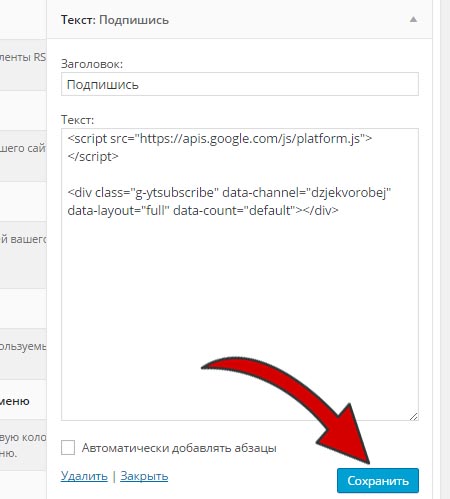This screenshot has height=499, width=450.
Task: Click the Заголовок: field label
Action: pyautogui.click(x=92, y=64)
